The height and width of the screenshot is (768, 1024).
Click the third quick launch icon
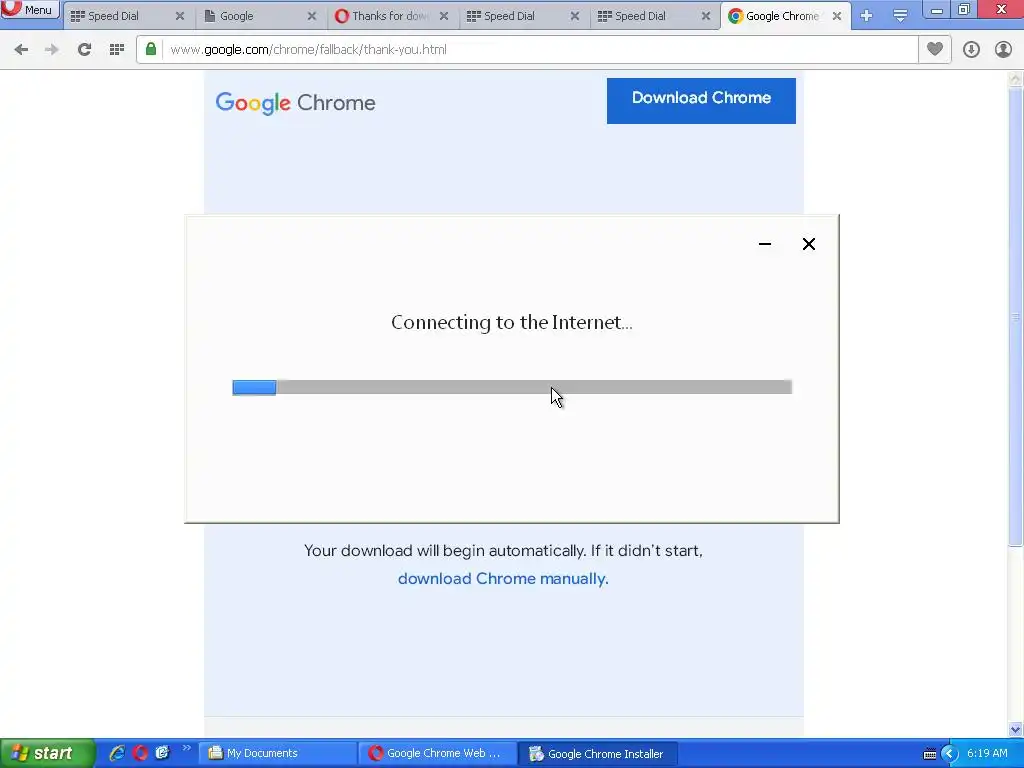tap(162, 753)
